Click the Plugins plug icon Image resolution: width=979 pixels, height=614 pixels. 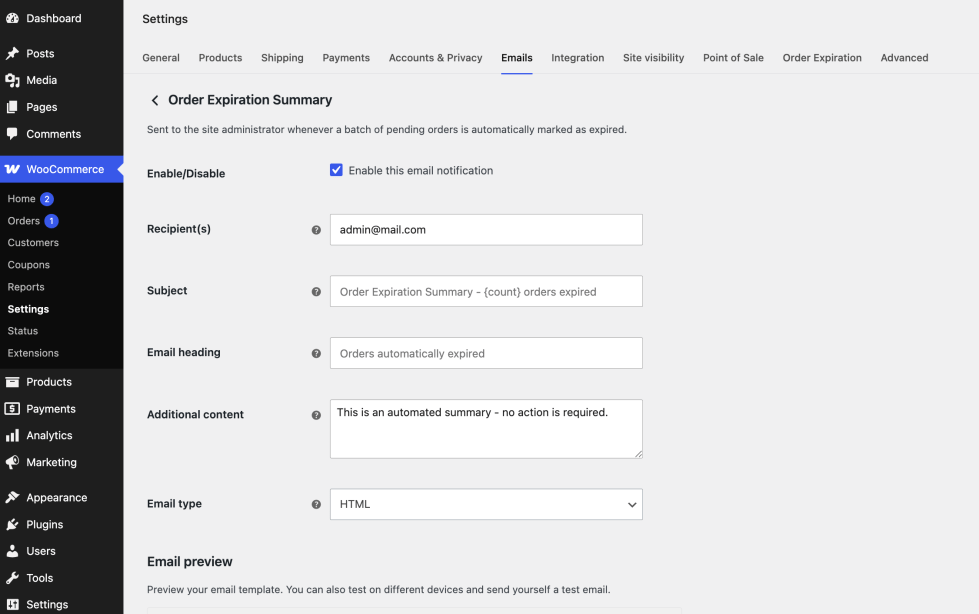[12, 524]
